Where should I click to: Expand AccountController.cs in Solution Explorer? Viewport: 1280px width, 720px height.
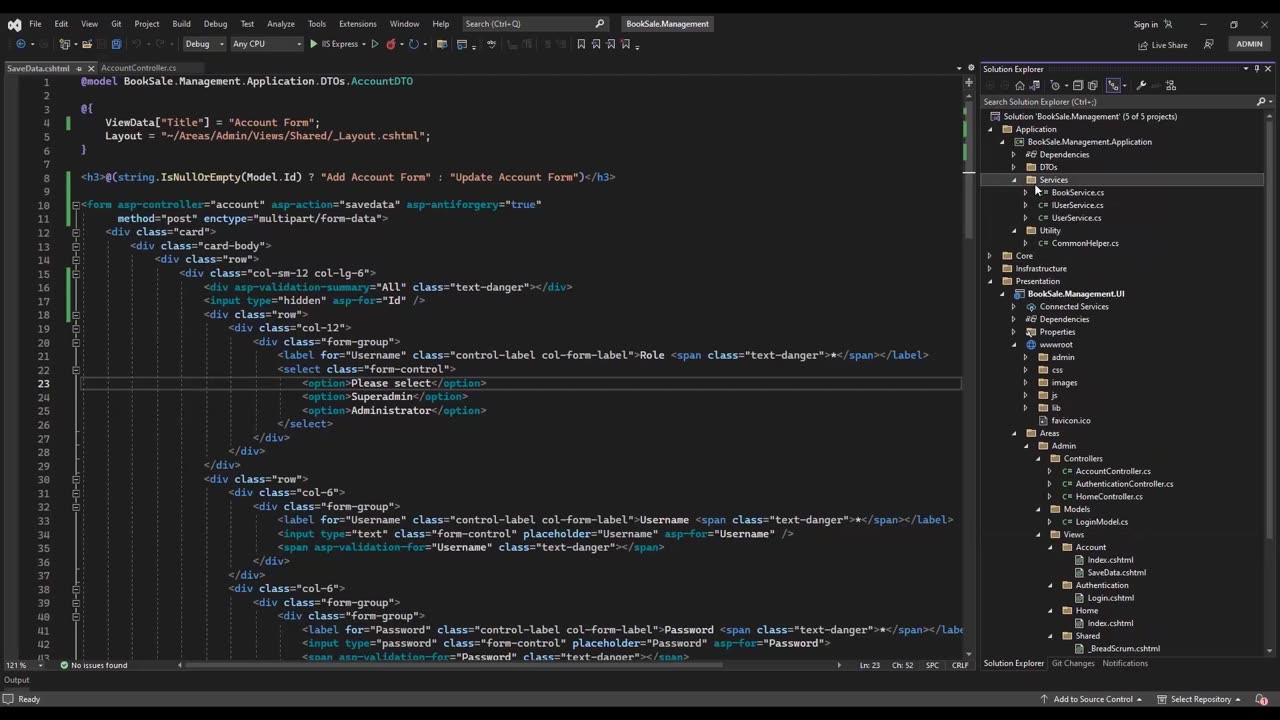pyautogui.click(x=1050, y=471)
